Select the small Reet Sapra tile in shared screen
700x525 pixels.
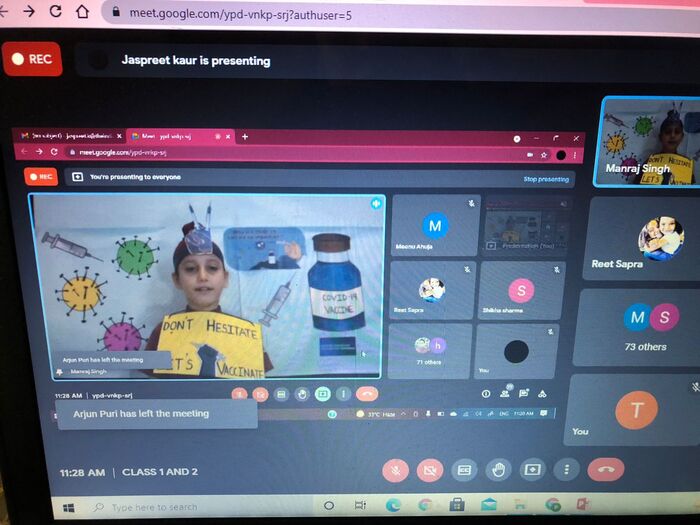432,290
